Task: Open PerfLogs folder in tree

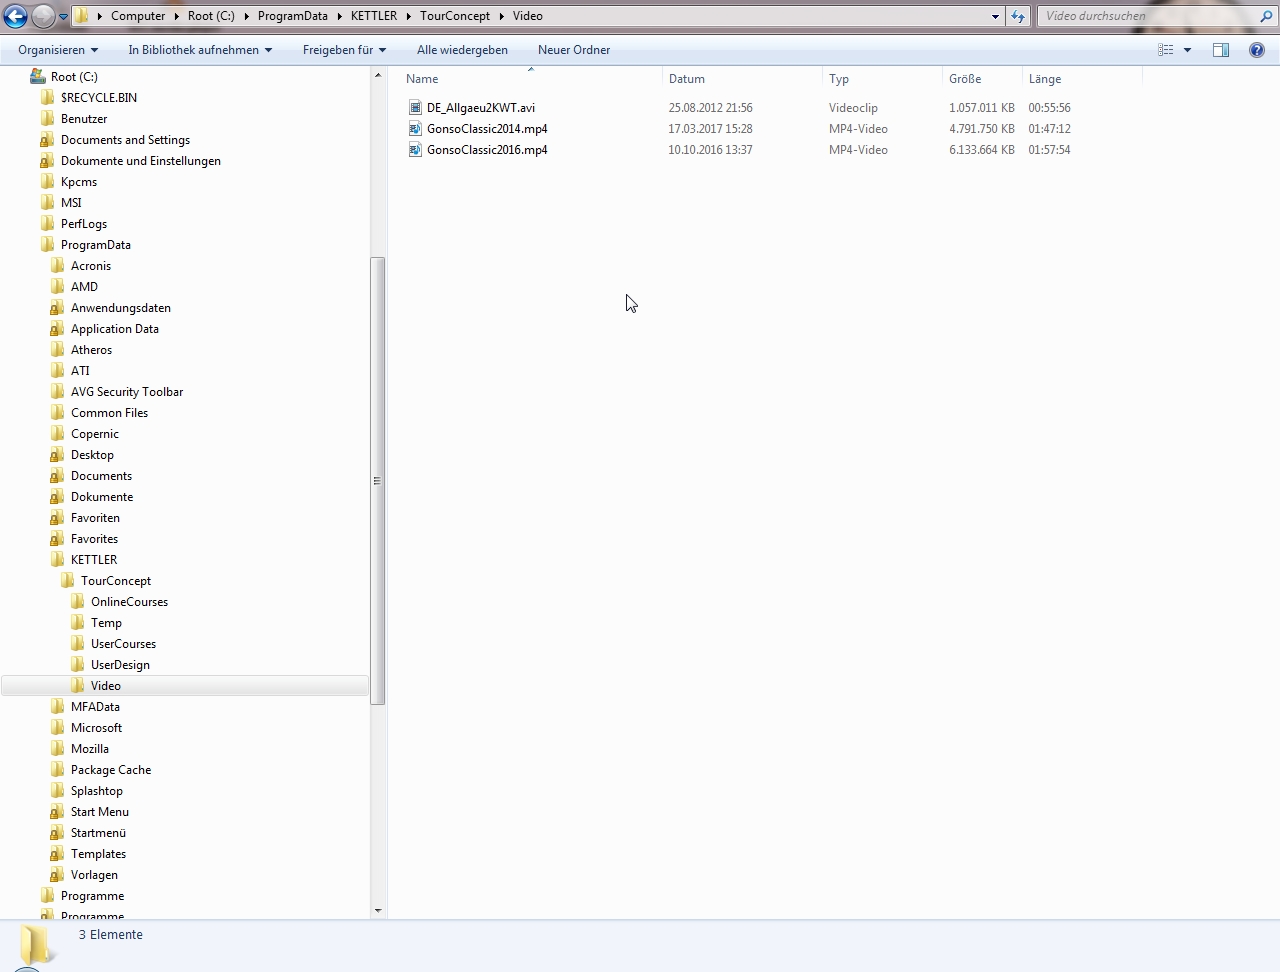Action: point(84,224)
